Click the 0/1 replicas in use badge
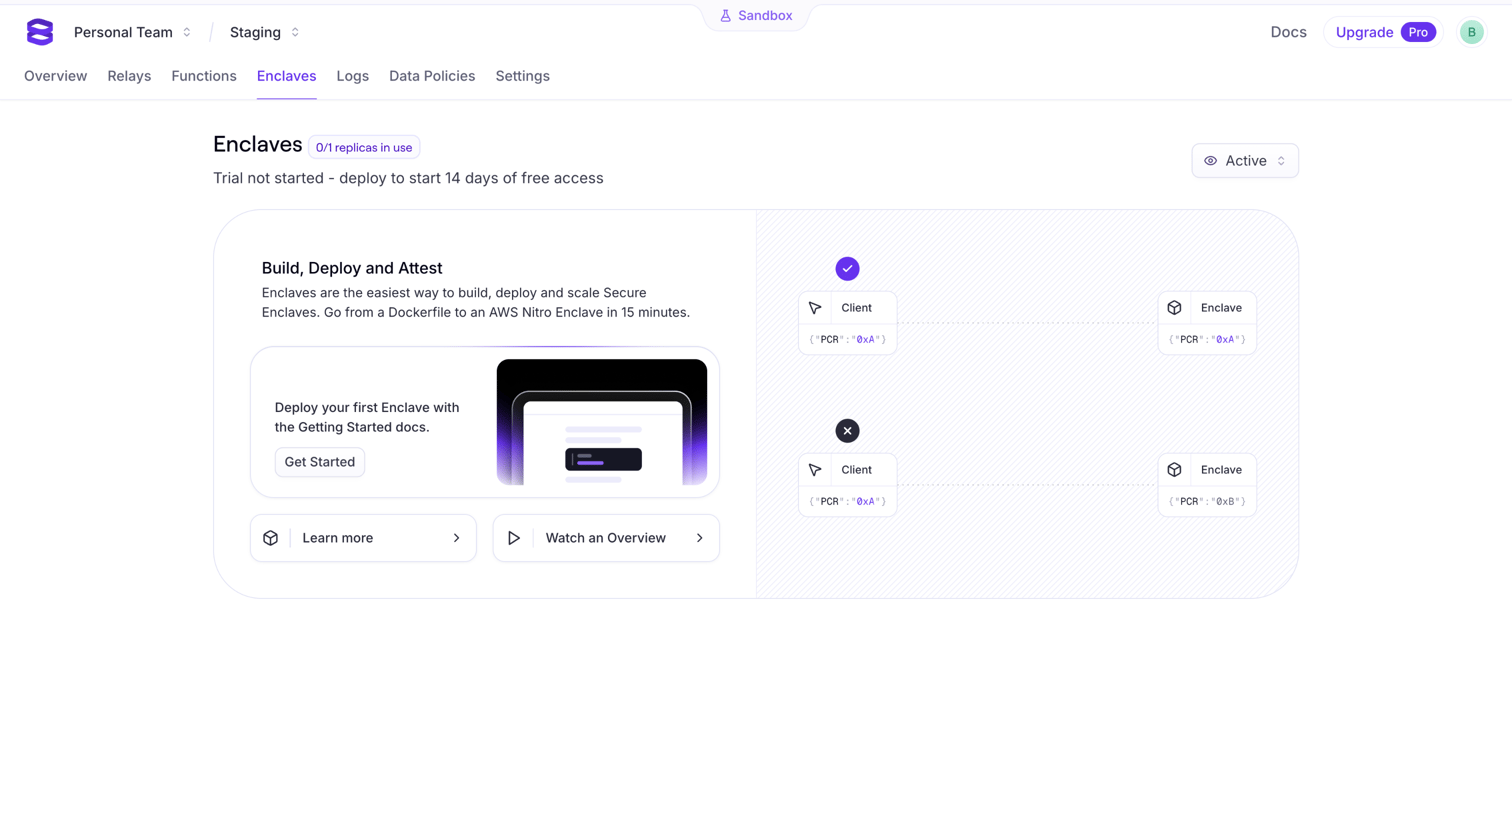The image size is (1512, 814). pos(364,147)
